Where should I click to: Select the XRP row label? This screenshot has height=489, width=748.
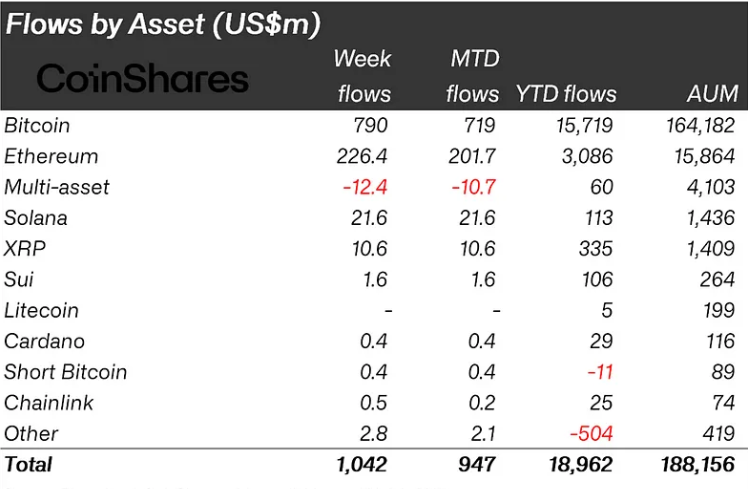tap(25, 249)
